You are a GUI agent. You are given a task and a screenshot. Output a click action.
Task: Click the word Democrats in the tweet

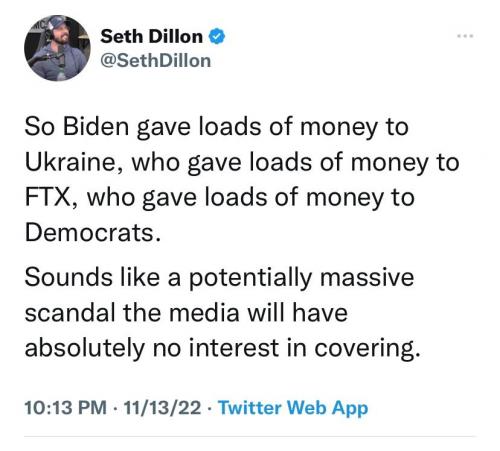tap(92, 232)
